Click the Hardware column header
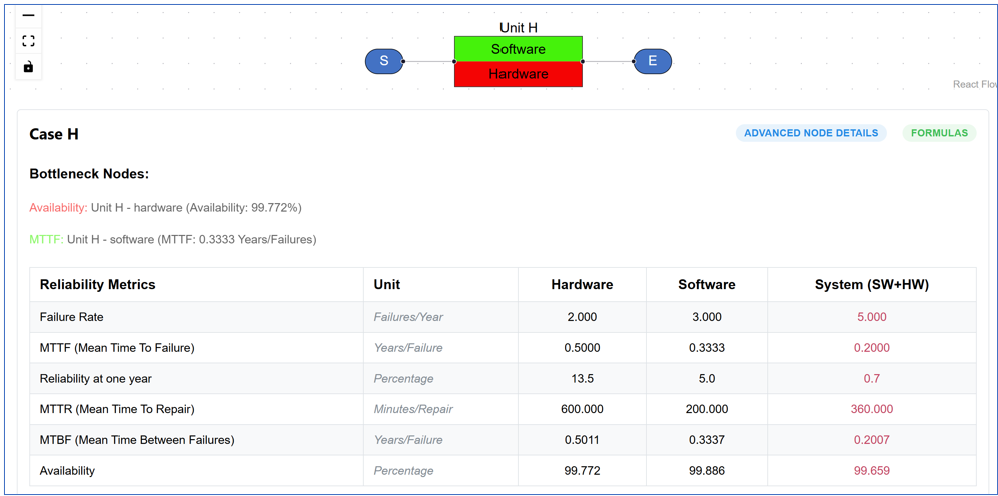 [582, 285]
